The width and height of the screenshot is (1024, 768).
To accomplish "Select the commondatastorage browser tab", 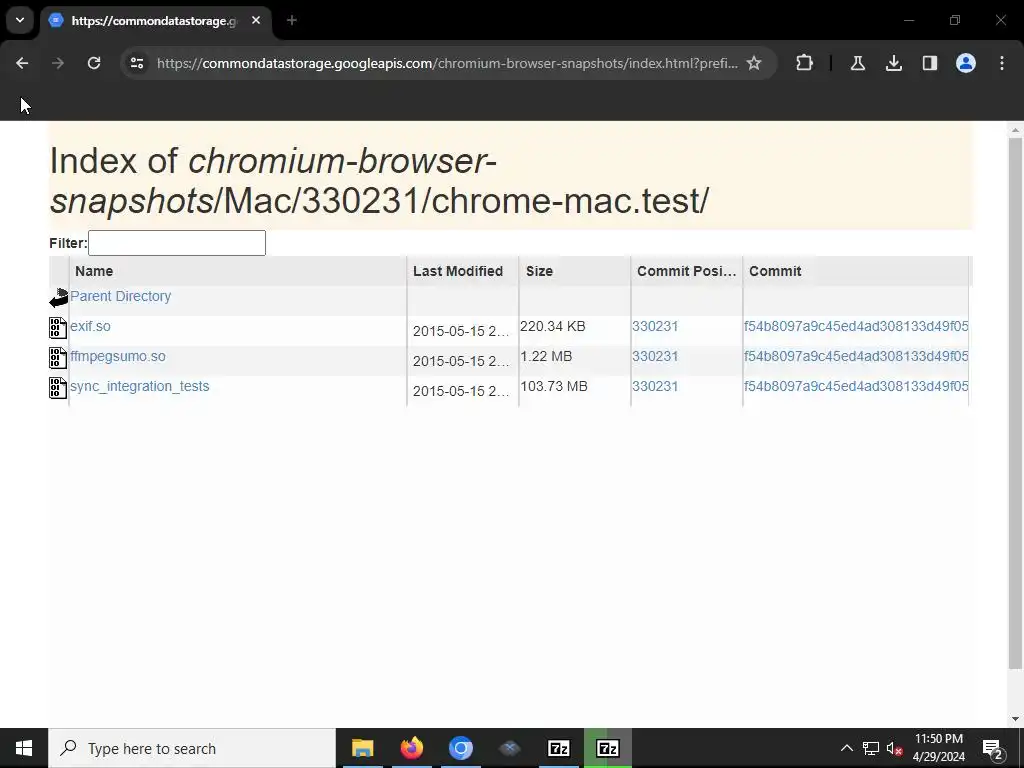I will [x=153, y=21].
